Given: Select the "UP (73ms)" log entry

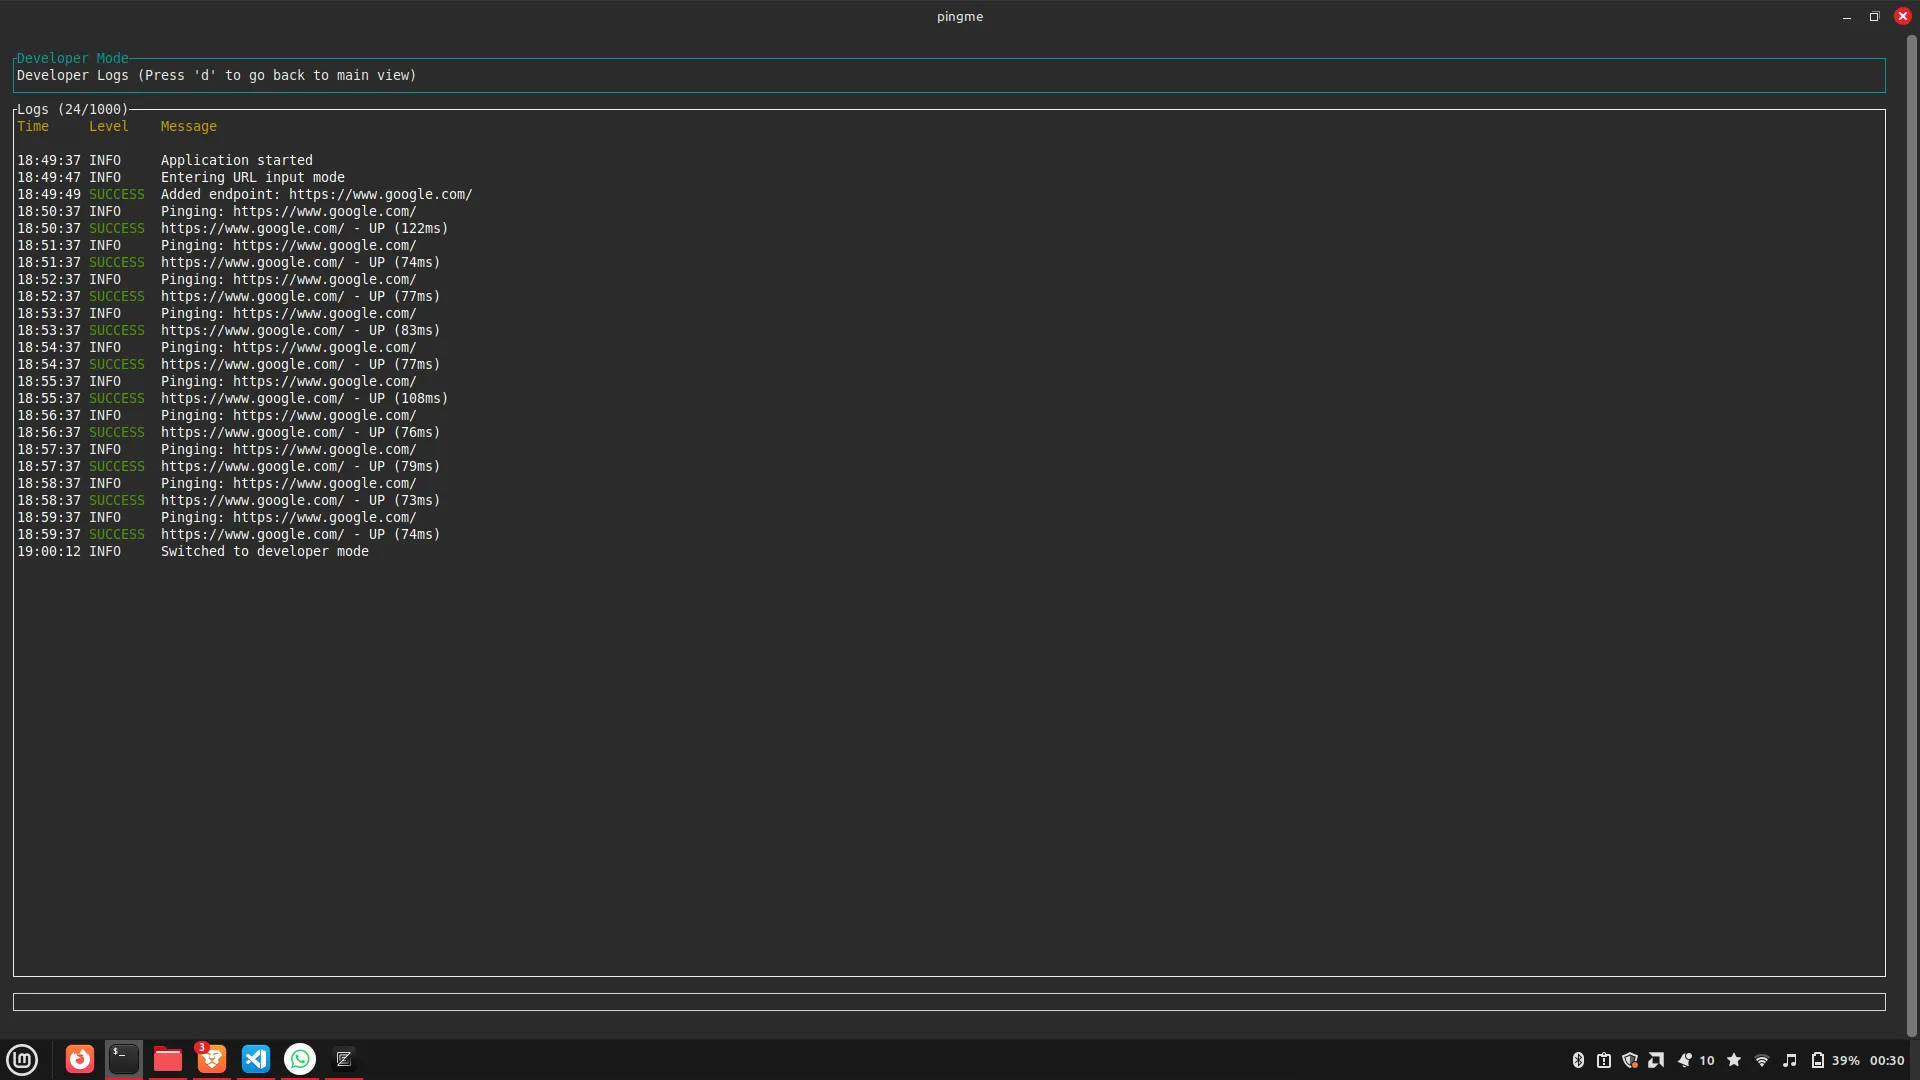Looking at the screenshot, I should click(229, 500).
